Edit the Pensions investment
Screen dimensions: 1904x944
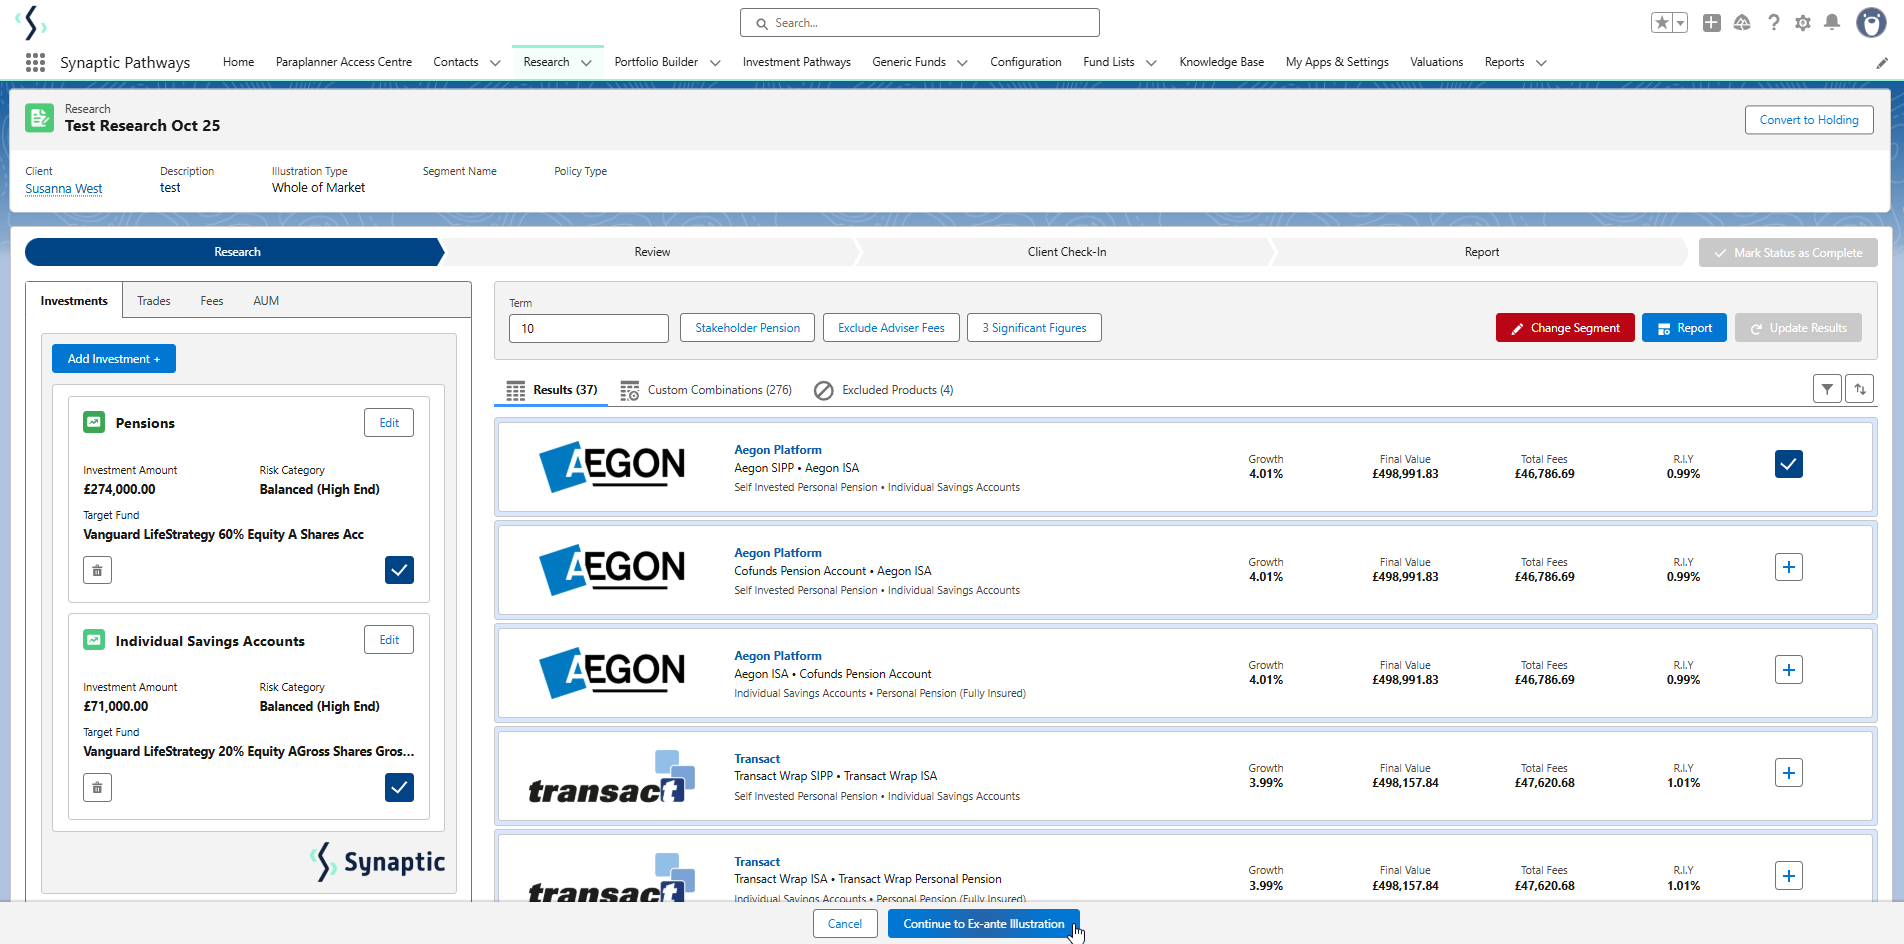[389, 423]
